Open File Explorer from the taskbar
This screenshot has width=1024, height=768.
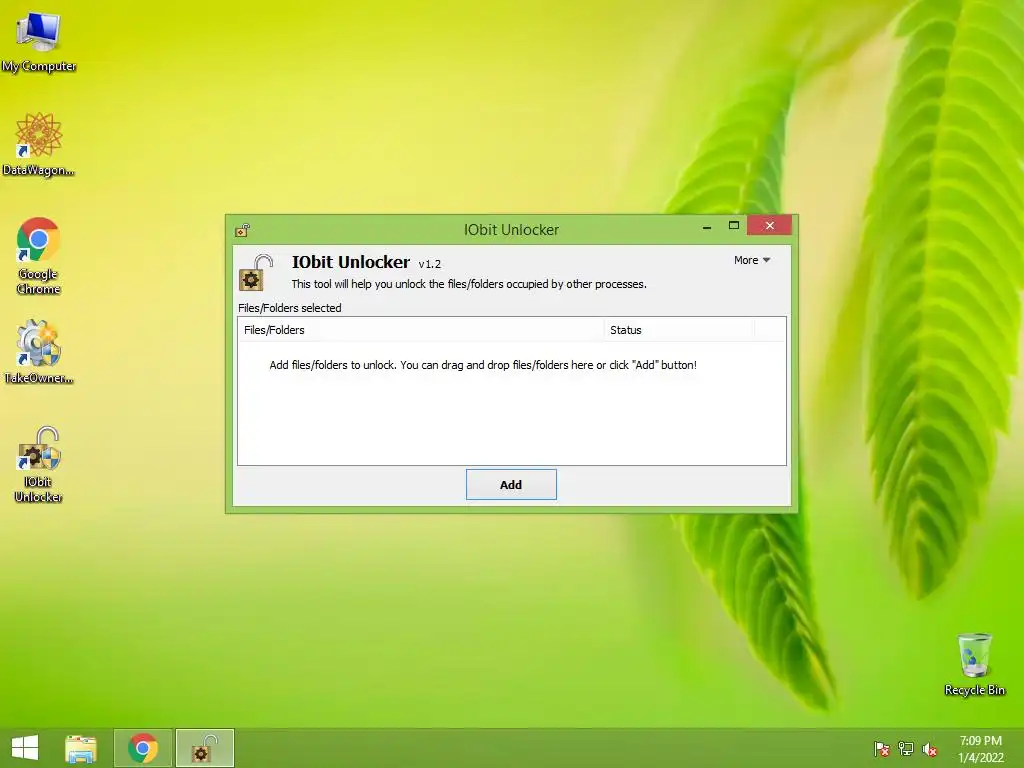coord(81,748)
